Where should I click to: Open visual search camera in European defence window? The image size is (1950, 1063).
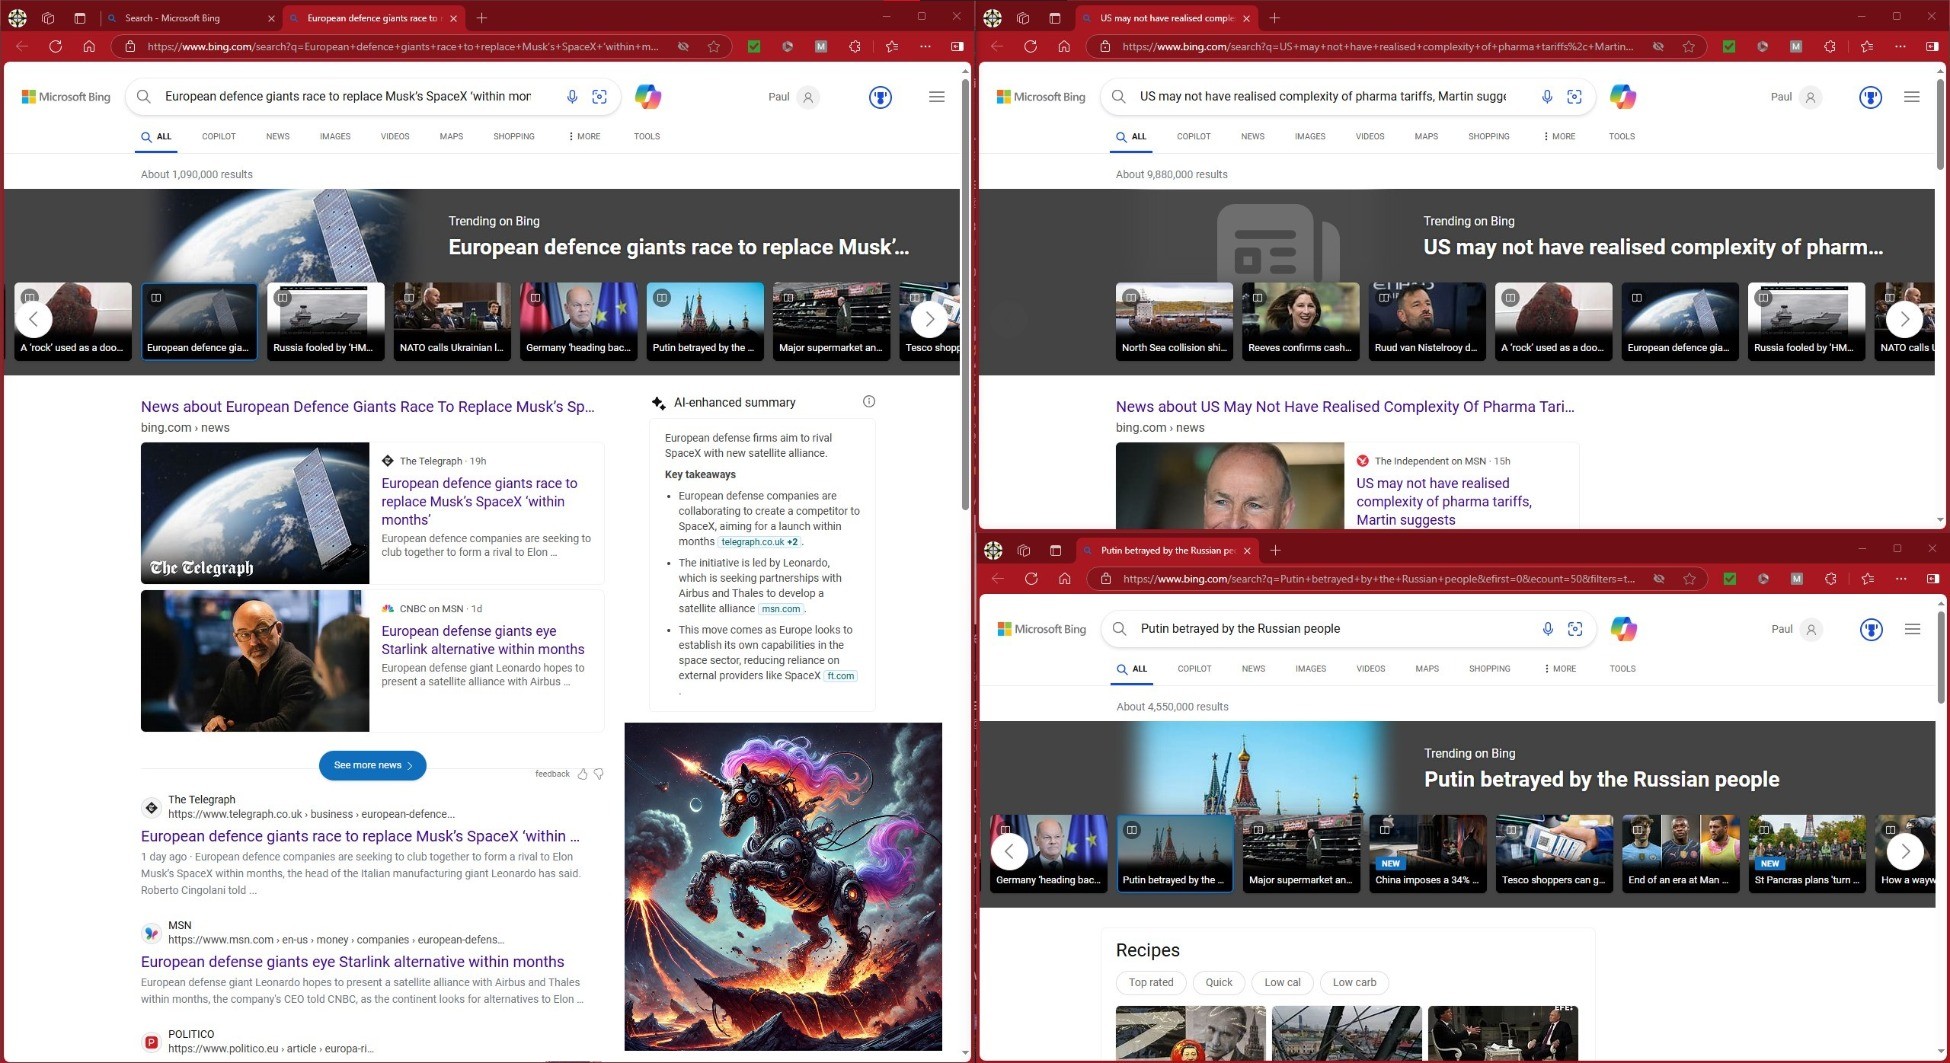click(600, 97)
